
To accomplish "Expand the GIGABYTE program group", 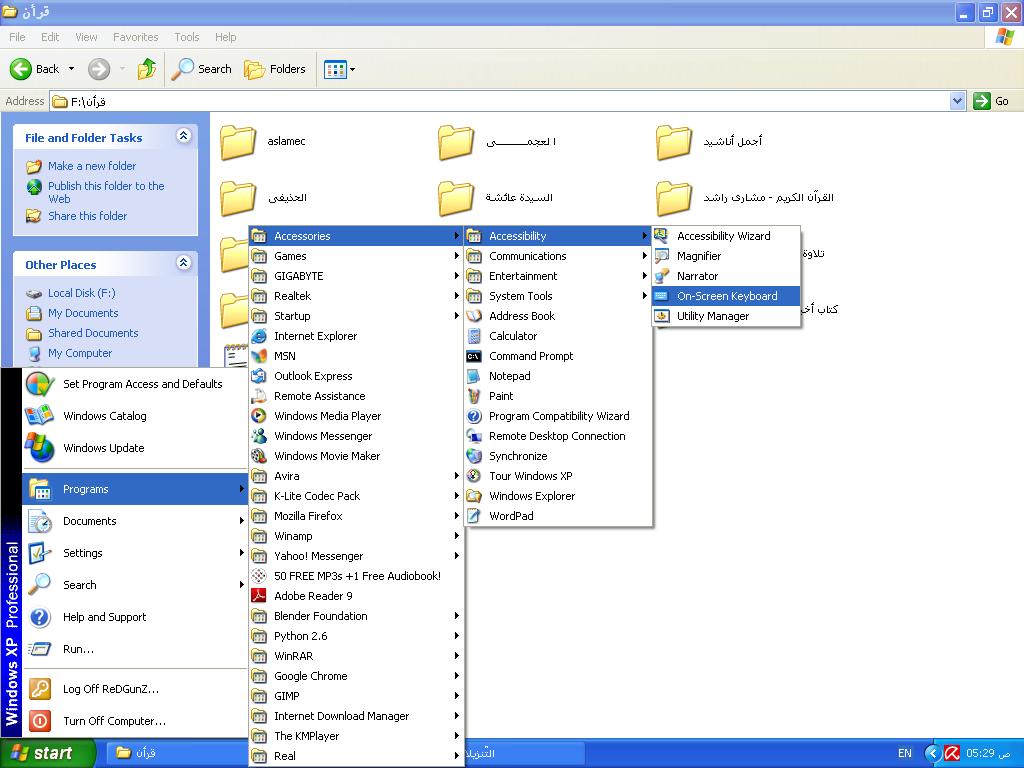I will [357, 276].
